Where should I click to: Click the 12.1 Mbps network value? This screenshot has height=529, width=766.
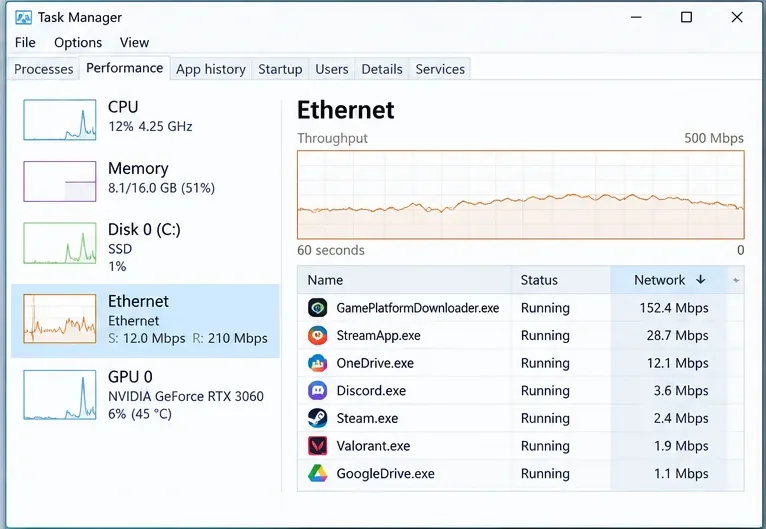[x=678, y=363]
